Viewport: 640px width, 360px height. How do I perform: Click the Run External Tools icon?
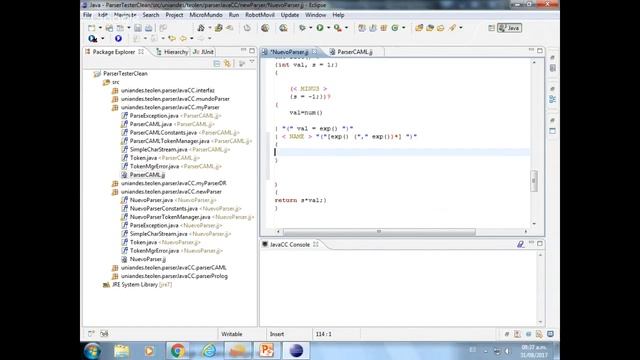coord(338,28)
